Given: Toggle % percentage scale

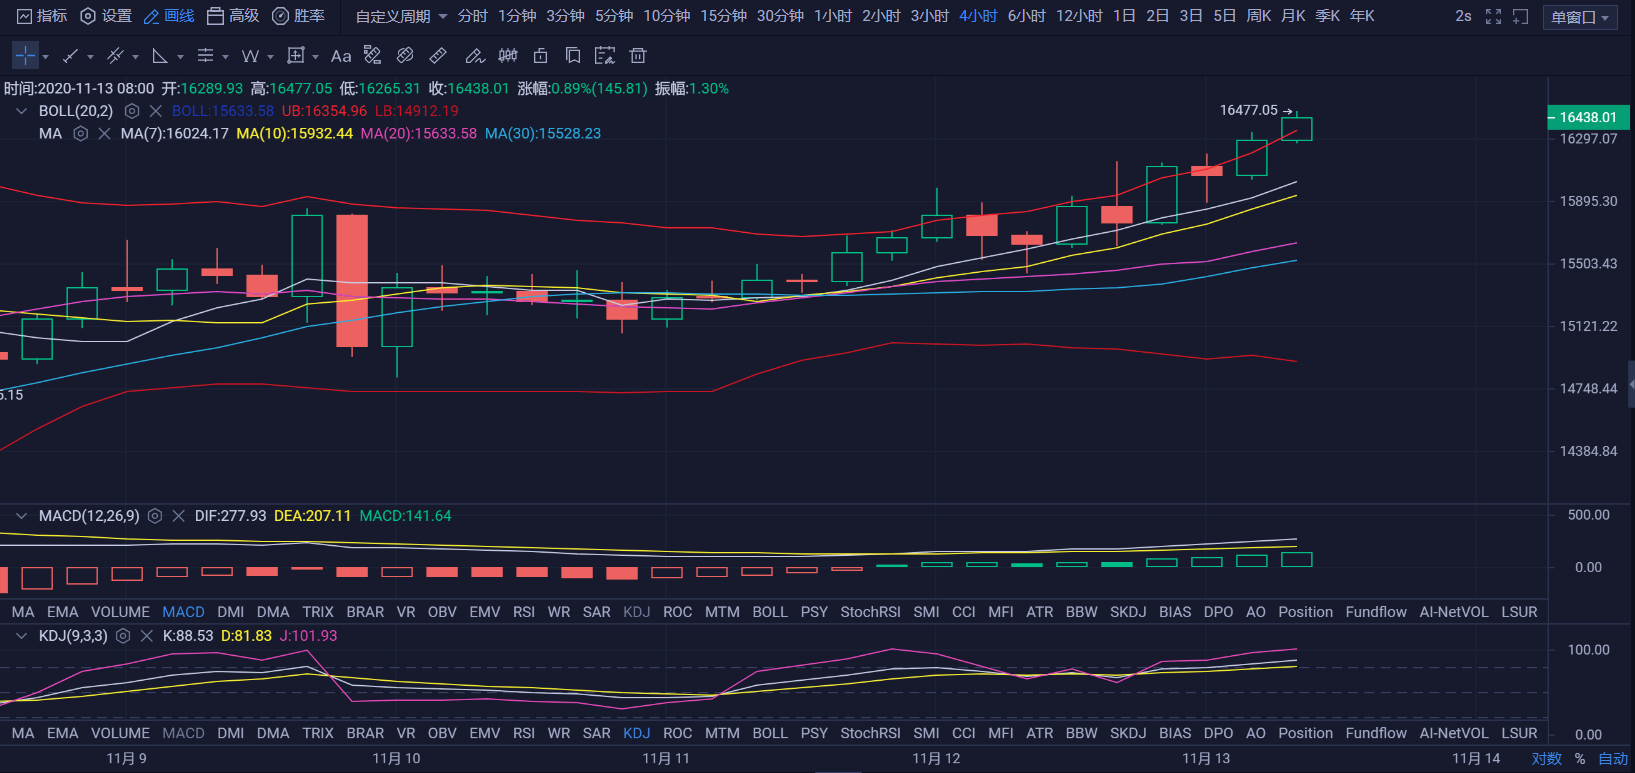Looking at the screenshot, I should click(1580, 758).
